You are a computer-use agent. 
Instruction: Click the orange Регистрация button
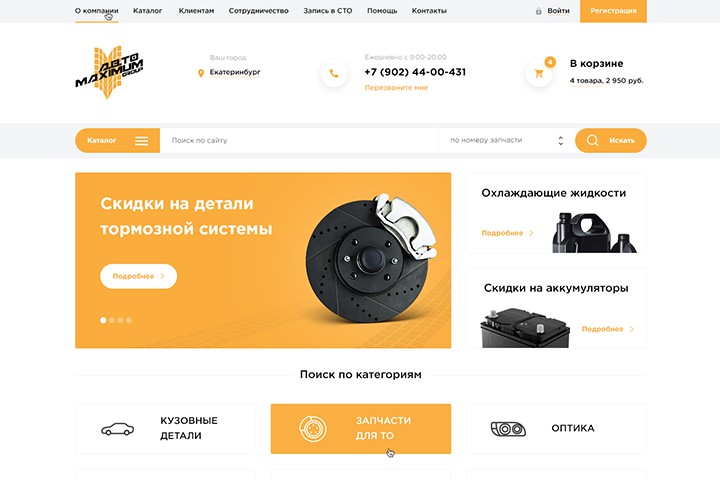point(613,11)
